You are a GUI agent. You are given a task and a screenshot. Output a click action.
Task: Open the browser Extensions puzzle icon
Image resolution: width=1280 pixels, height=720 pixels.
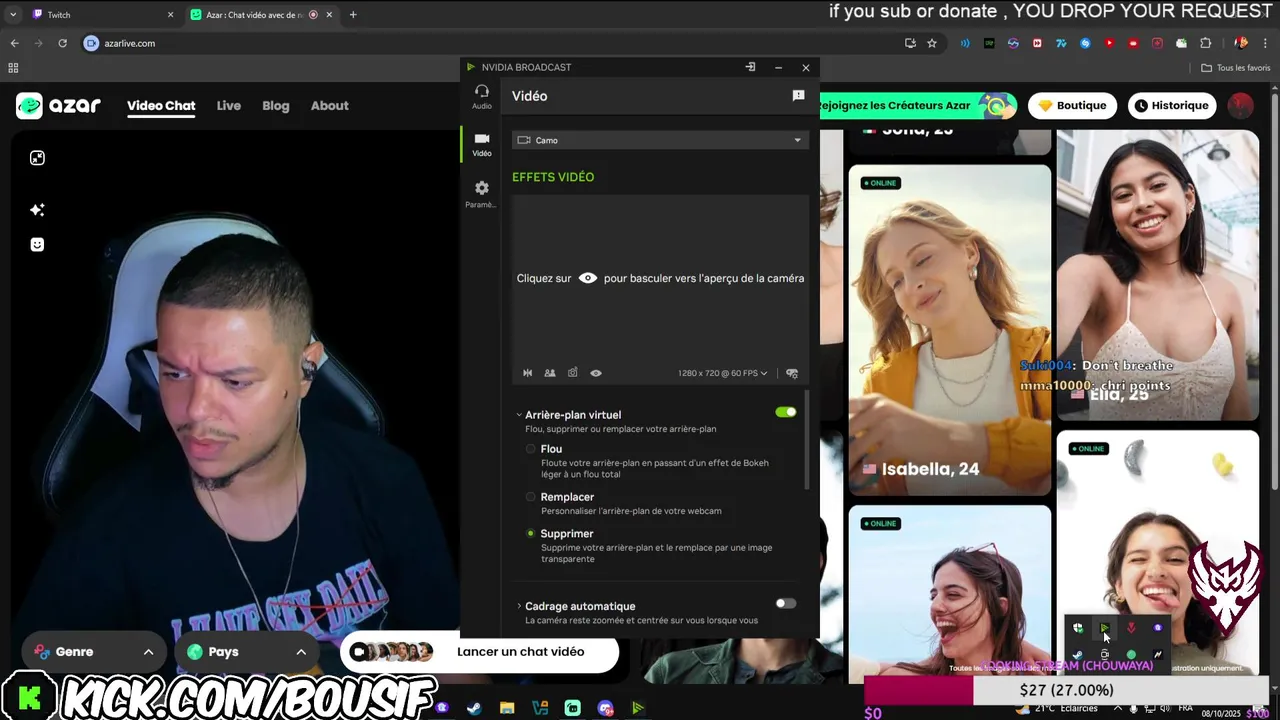click(1205, 43)
